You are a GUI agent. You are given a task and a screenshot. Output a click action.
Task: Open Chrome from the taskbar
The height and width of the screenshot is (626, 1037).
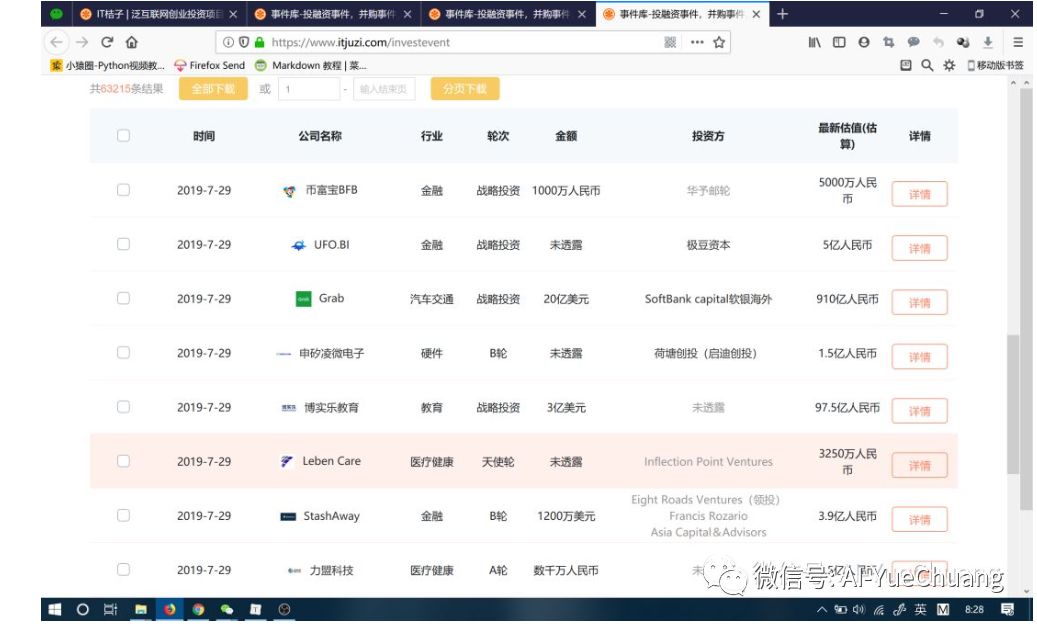198,609
